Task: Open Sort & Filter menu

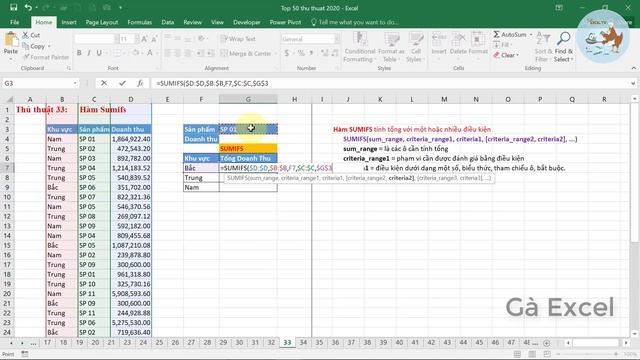Action: (x=543, y=47)
